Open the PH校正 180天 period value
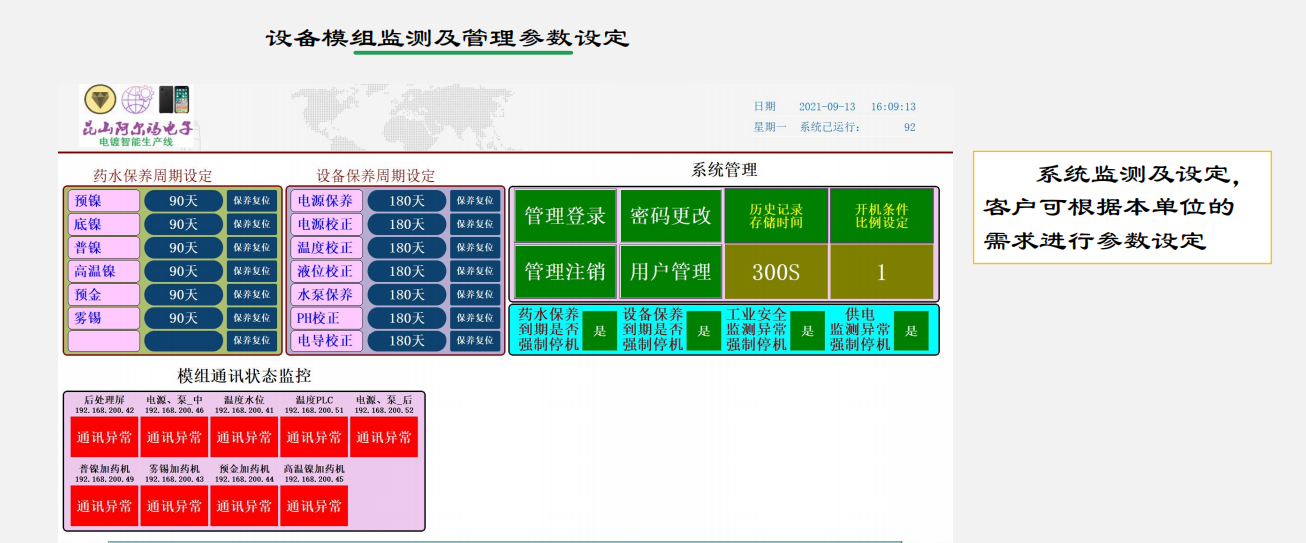 pyautogui.click(x=407, y=318)
